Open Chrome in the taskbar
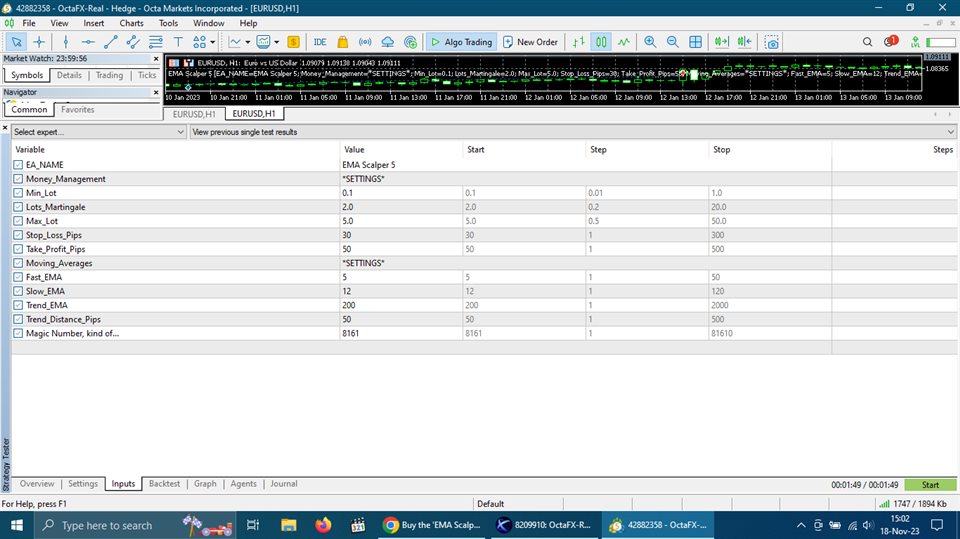The height and width of the screenshot is (539, 960). click(x=432, y=525)
